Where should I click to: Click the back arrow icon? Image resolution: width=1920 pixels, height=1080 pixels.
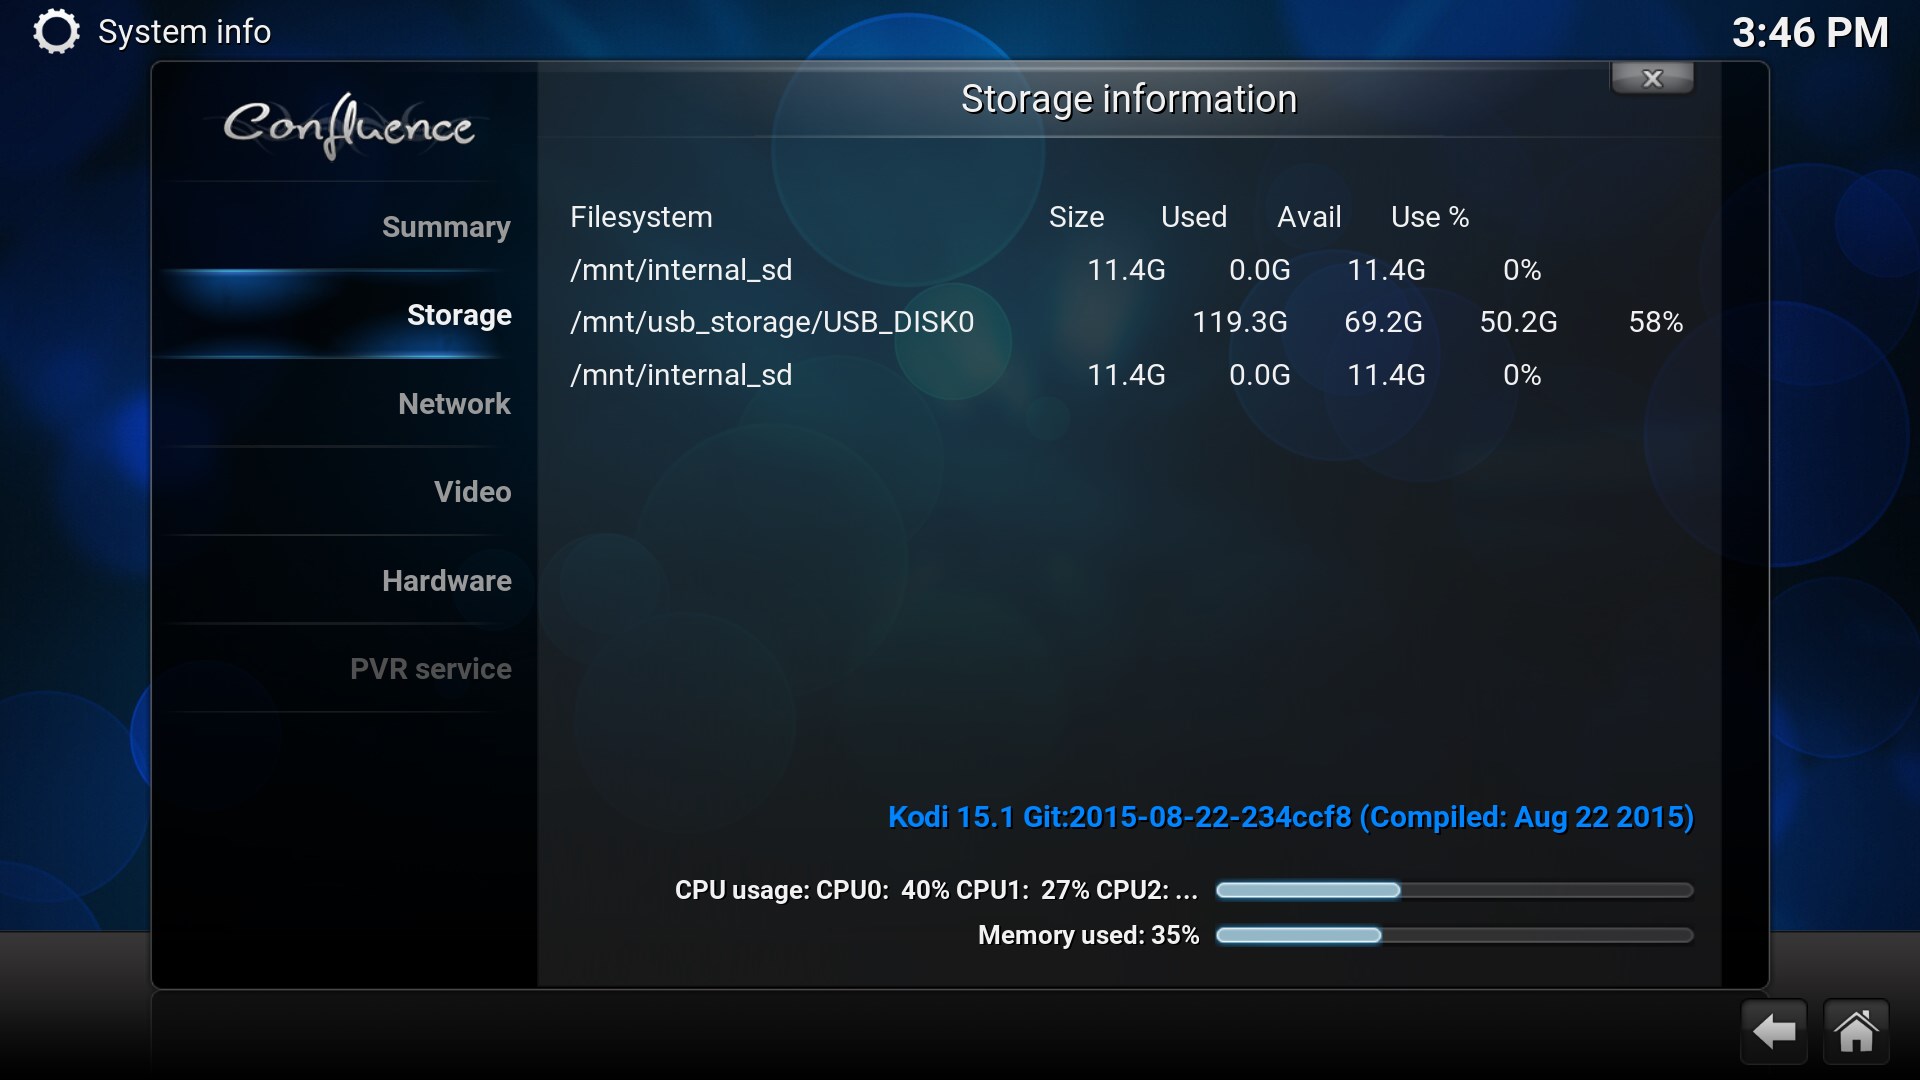(1774, 1031)
